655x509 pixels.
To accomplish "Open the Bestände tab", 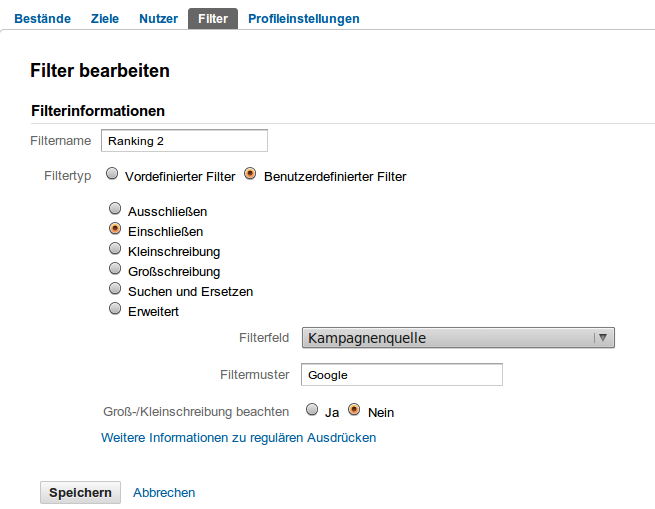I will pos(41,19).
